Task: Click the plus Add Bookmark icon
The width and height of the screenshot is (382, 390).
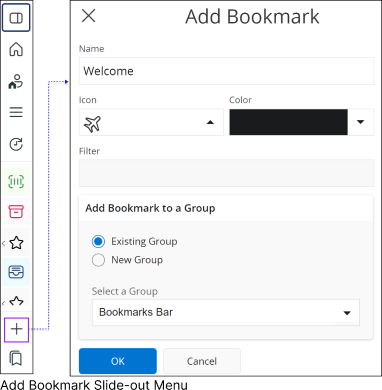Action: click(x=16, y=330)
